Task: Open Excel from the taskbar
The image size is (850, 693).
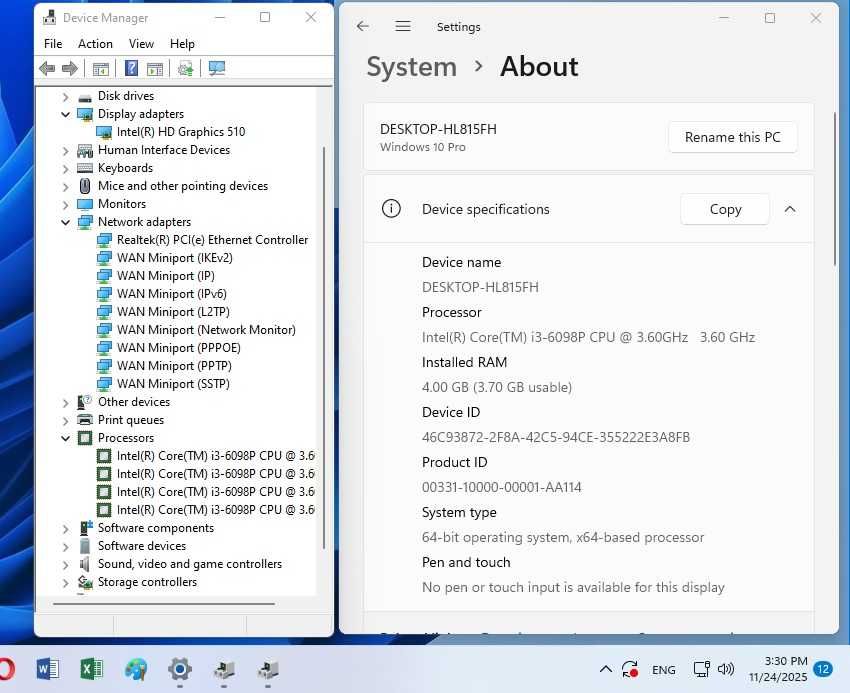Action: [92, 669]
